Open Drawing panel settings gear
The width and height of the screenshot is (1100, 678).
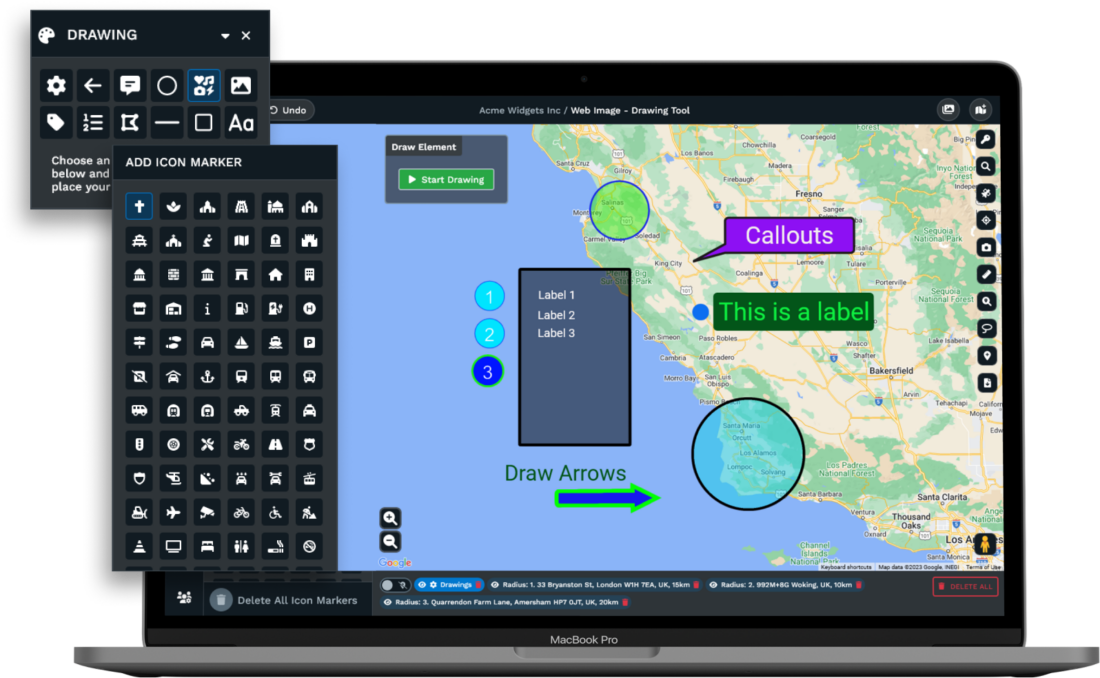[56, 86]
